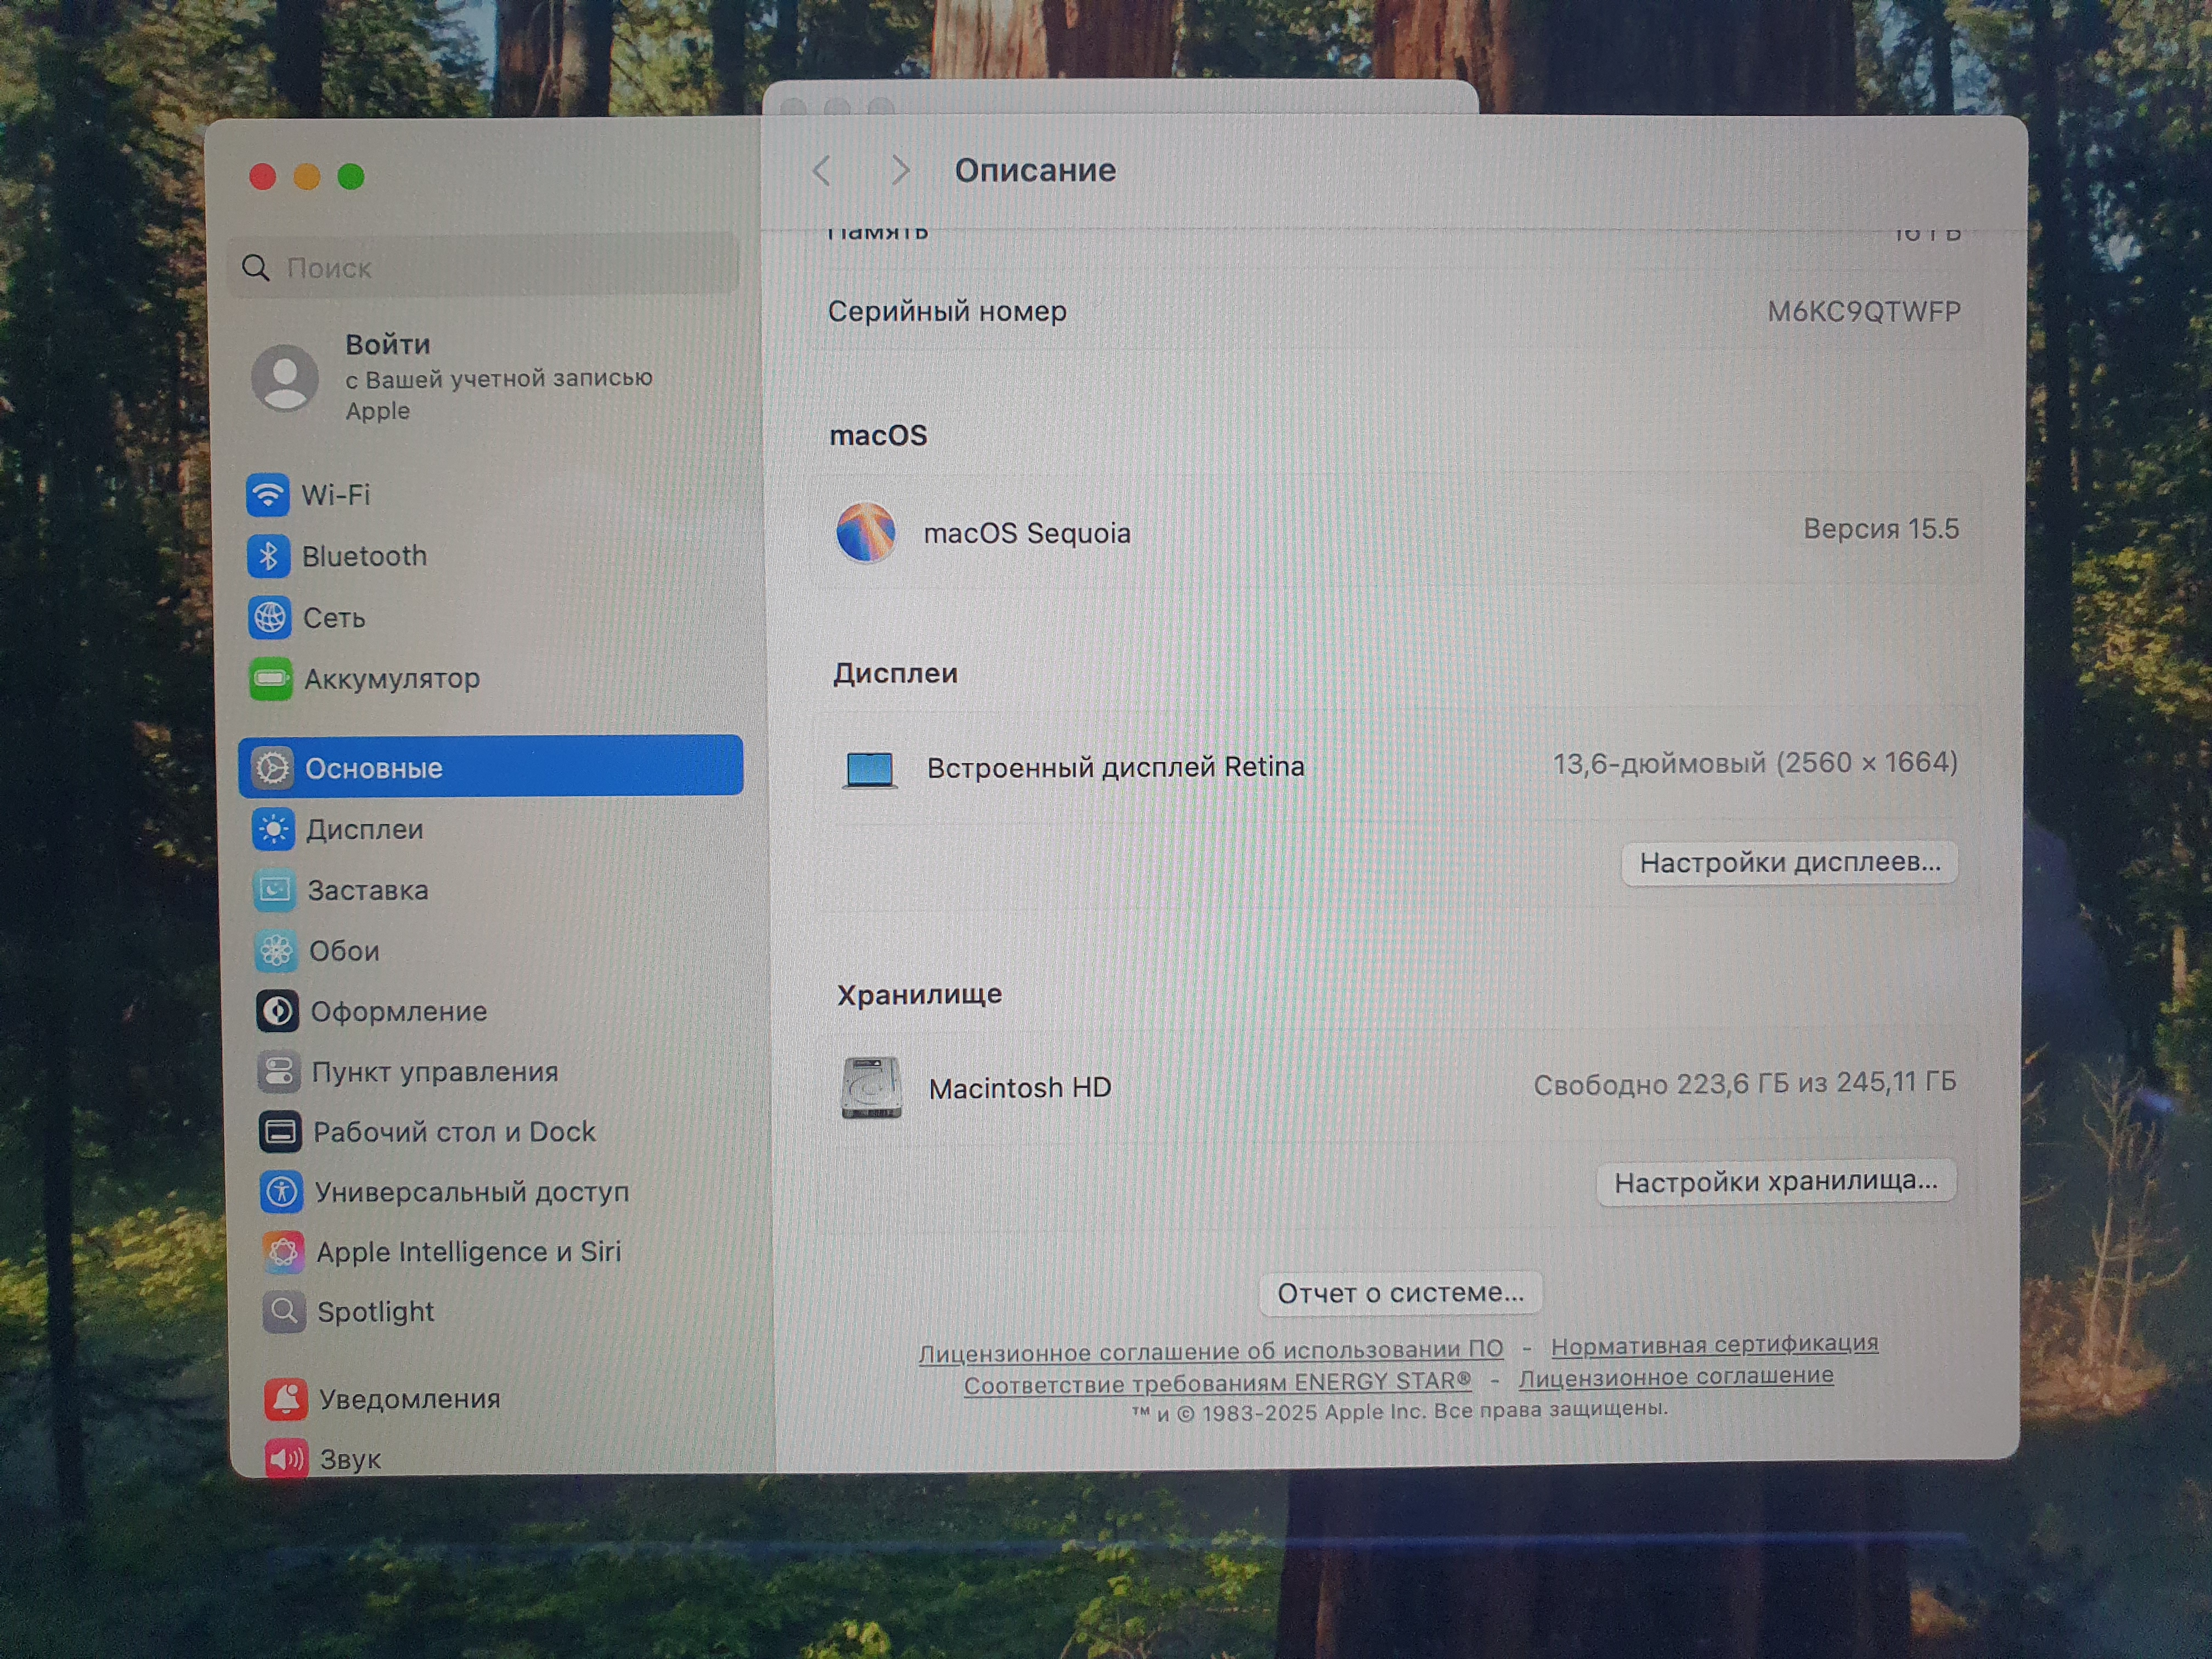This screenshot has width=2212, height=1659.
Task: Click Войти to sign in with Apple account
Action: click(388, 345)
